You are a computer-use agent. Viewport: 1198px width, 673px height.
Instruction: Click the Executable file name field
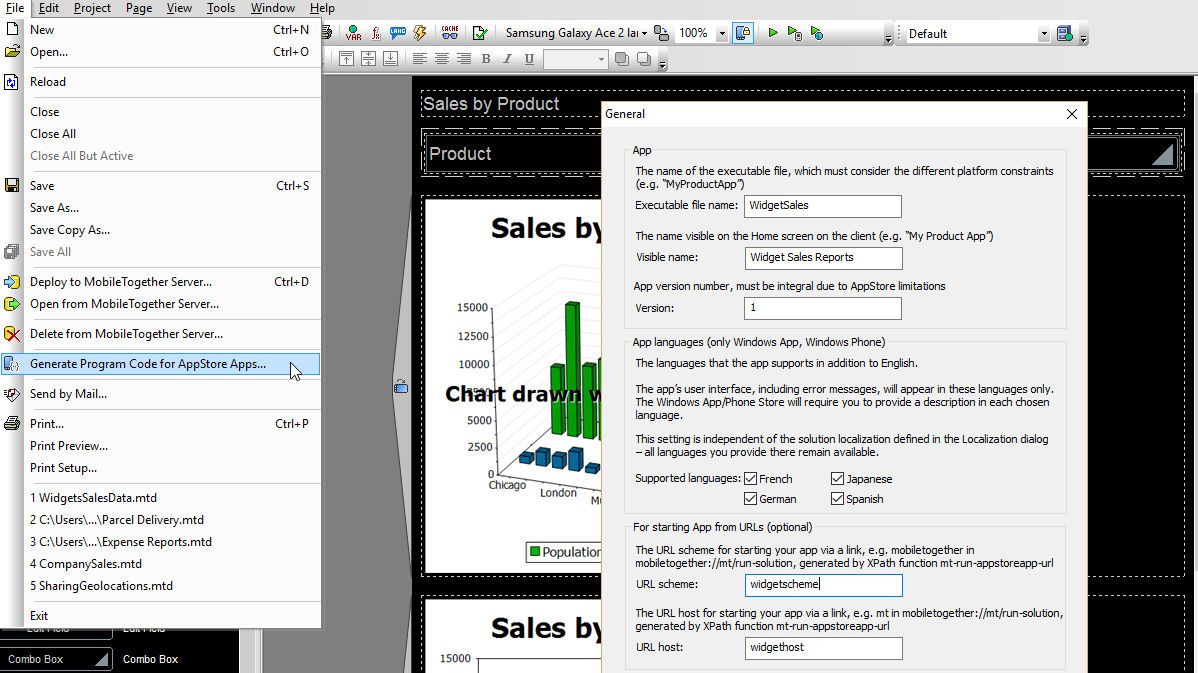point(823,205)
